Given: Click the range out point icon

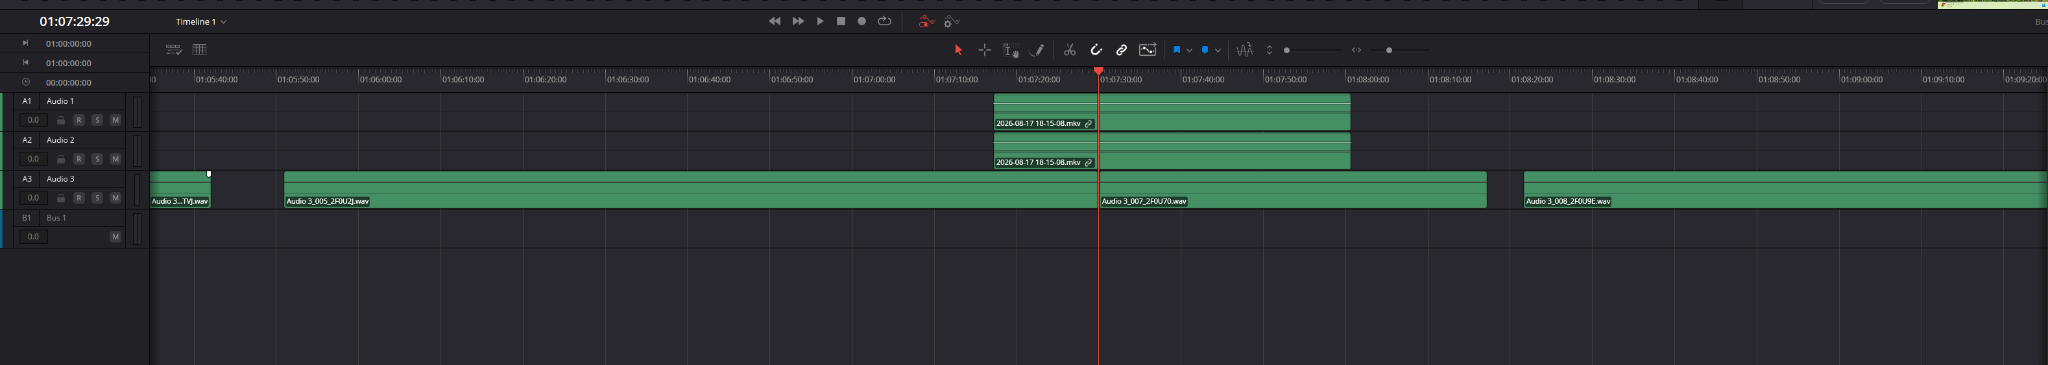Looking at the screenshot, I should coord(26,62).
